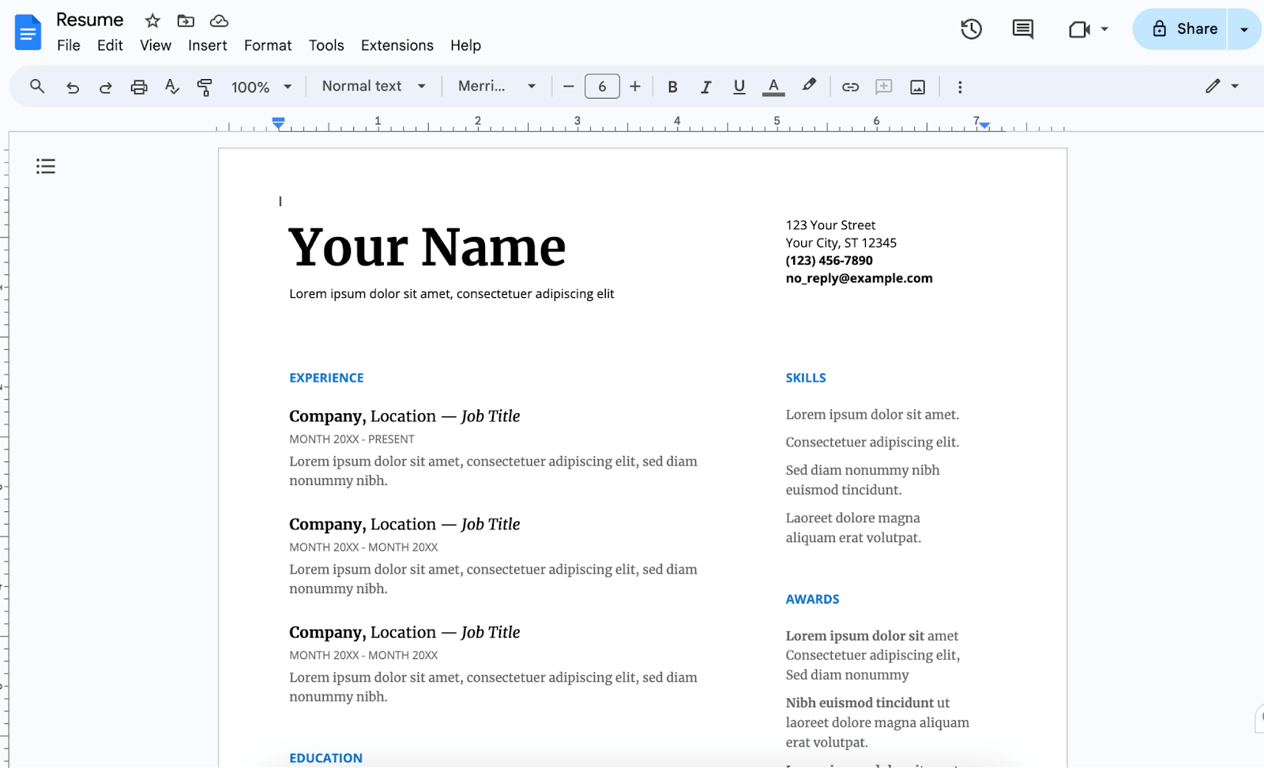1264x768 pixels.
Task: Click the MONTH 20XX - PRESENT date line
Action: click(351, 439)
